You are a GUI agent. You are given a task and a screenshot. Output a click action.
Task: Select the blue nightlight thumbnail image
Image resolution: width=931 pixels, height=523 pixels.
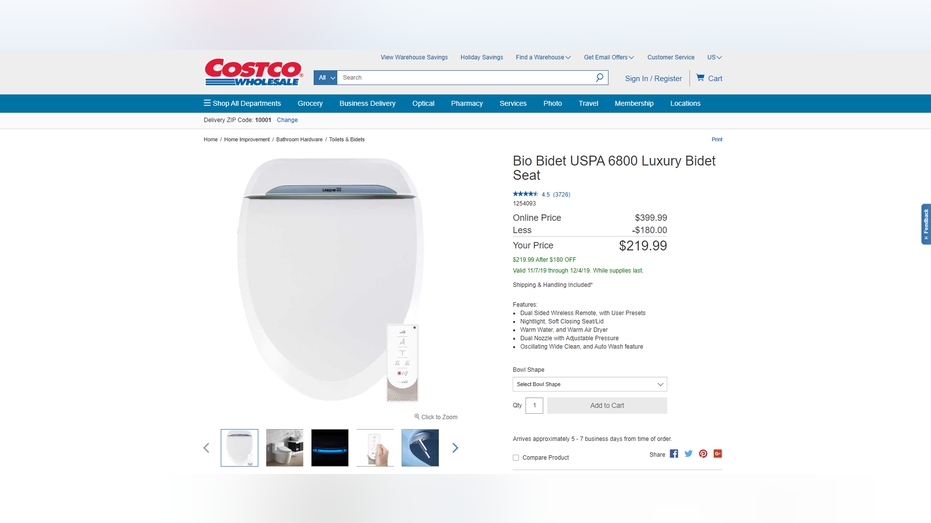(330, 448)
